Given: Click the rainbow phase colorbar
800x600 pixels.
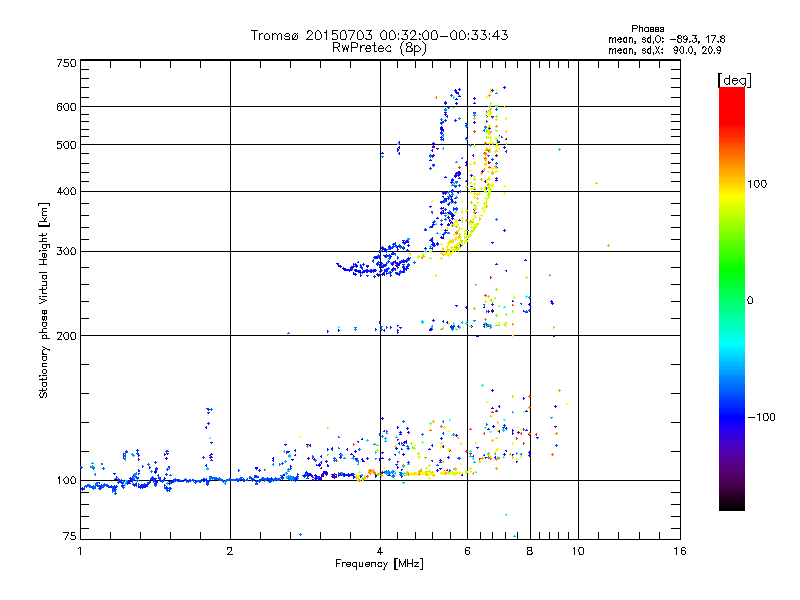Looking at the screenshot, I should click(732, 298).
